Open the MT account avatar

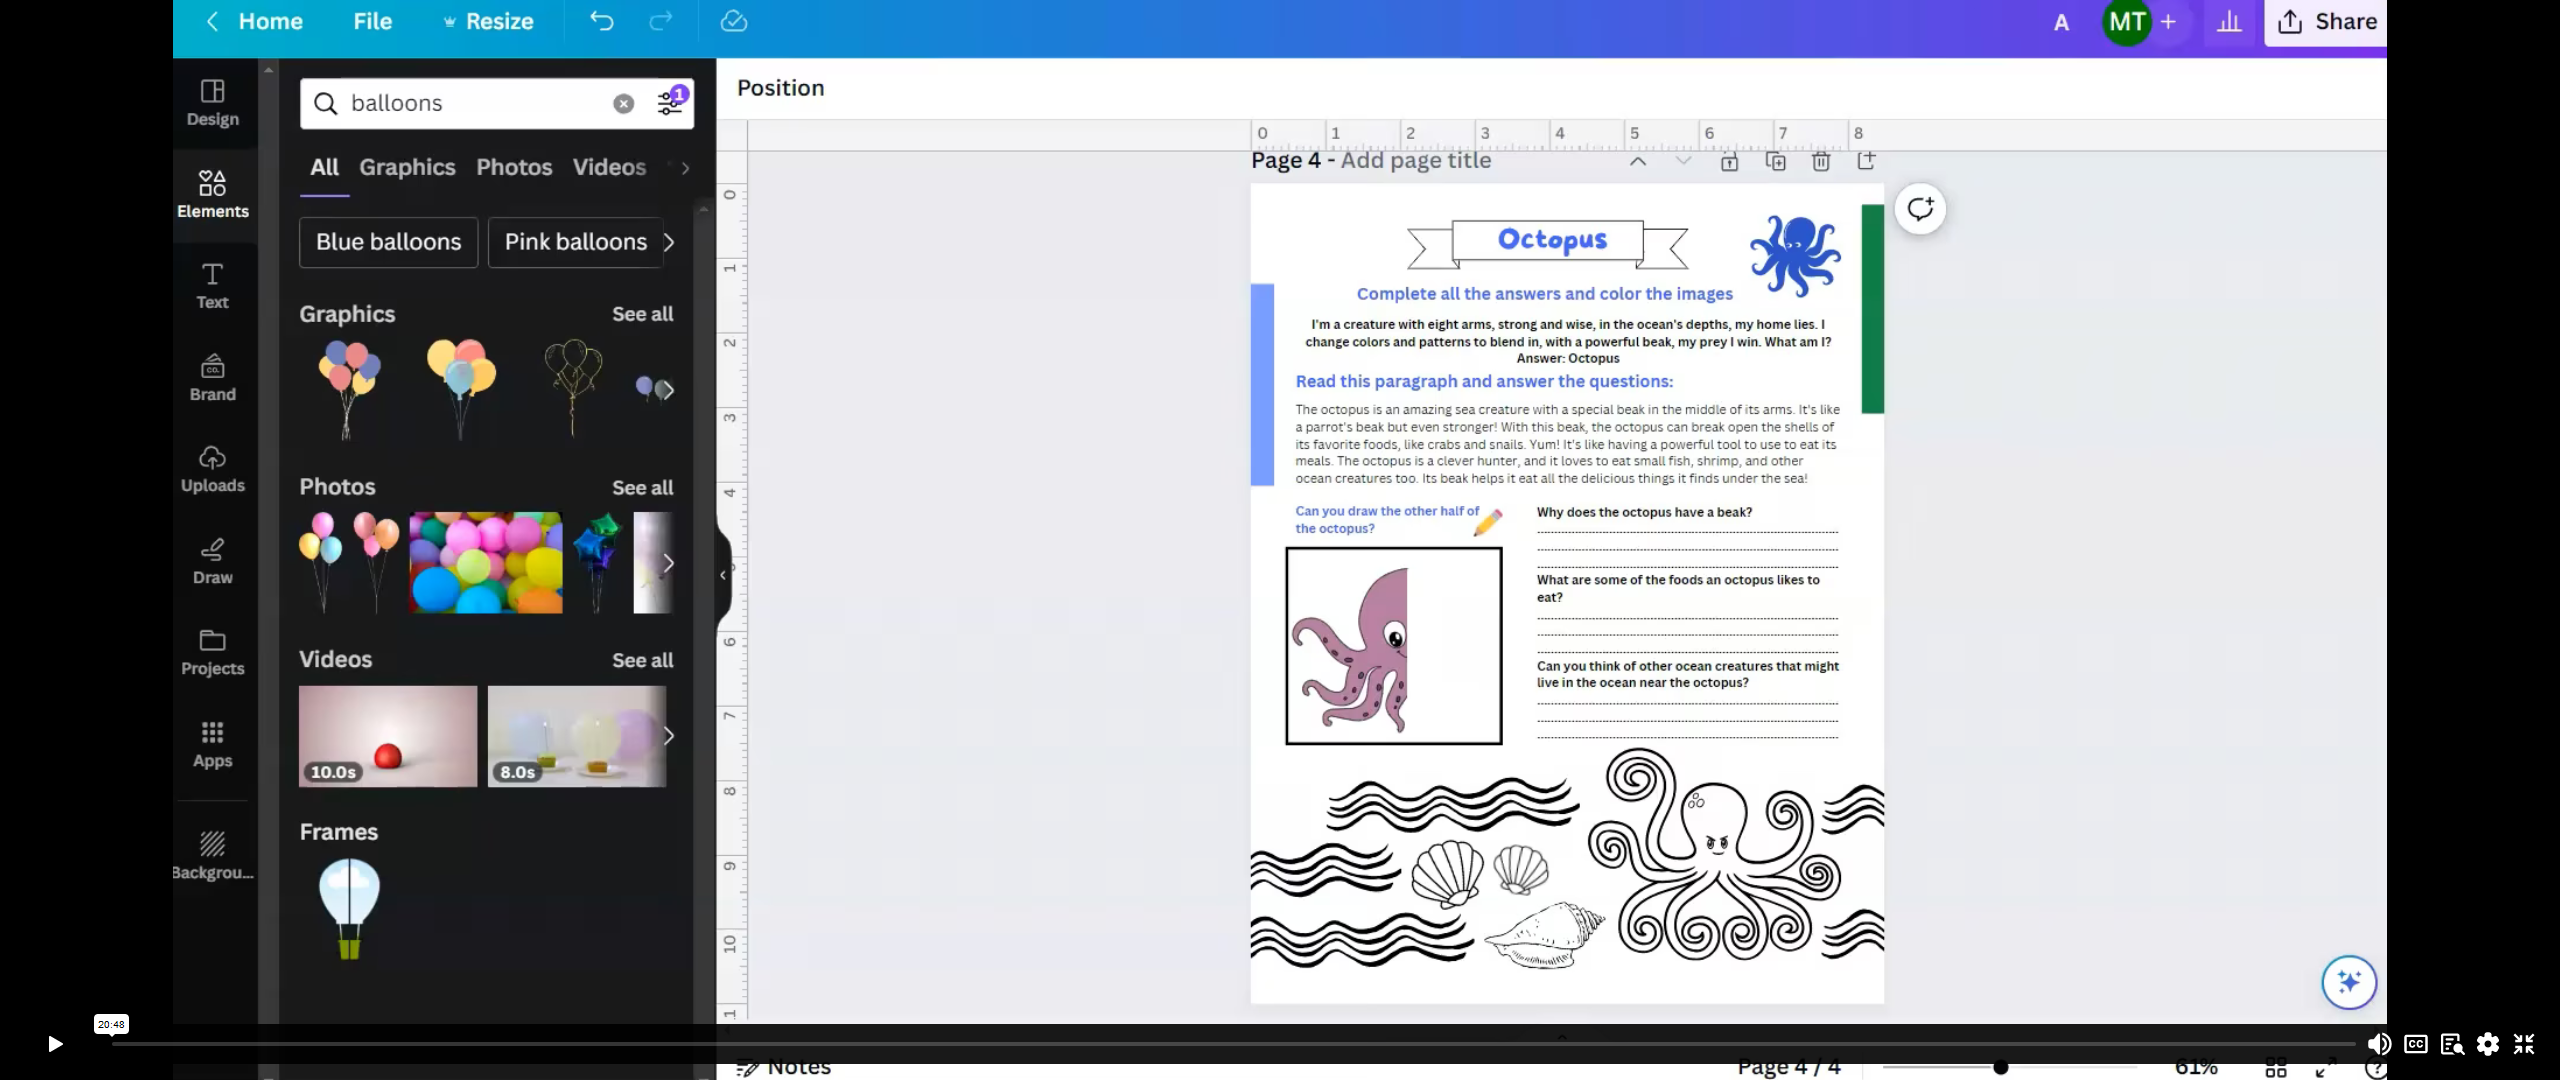pyautogui.click(x=2126, y=22)
